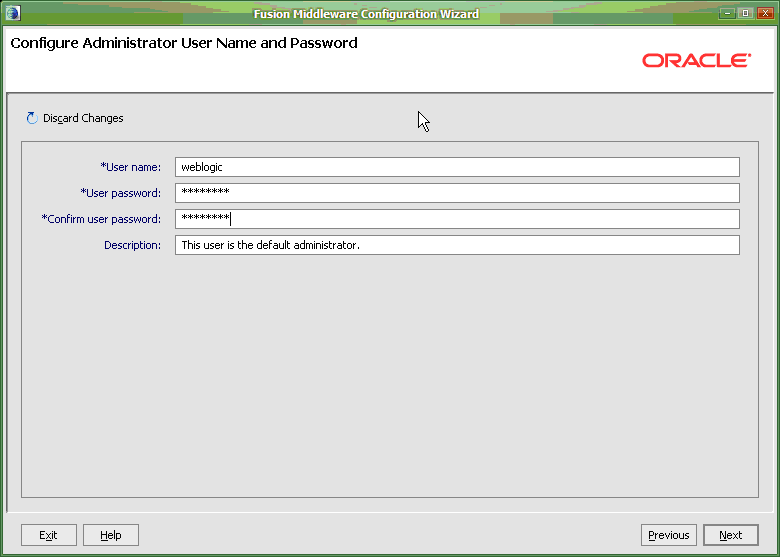Open the Help dialog

(110, 535)
